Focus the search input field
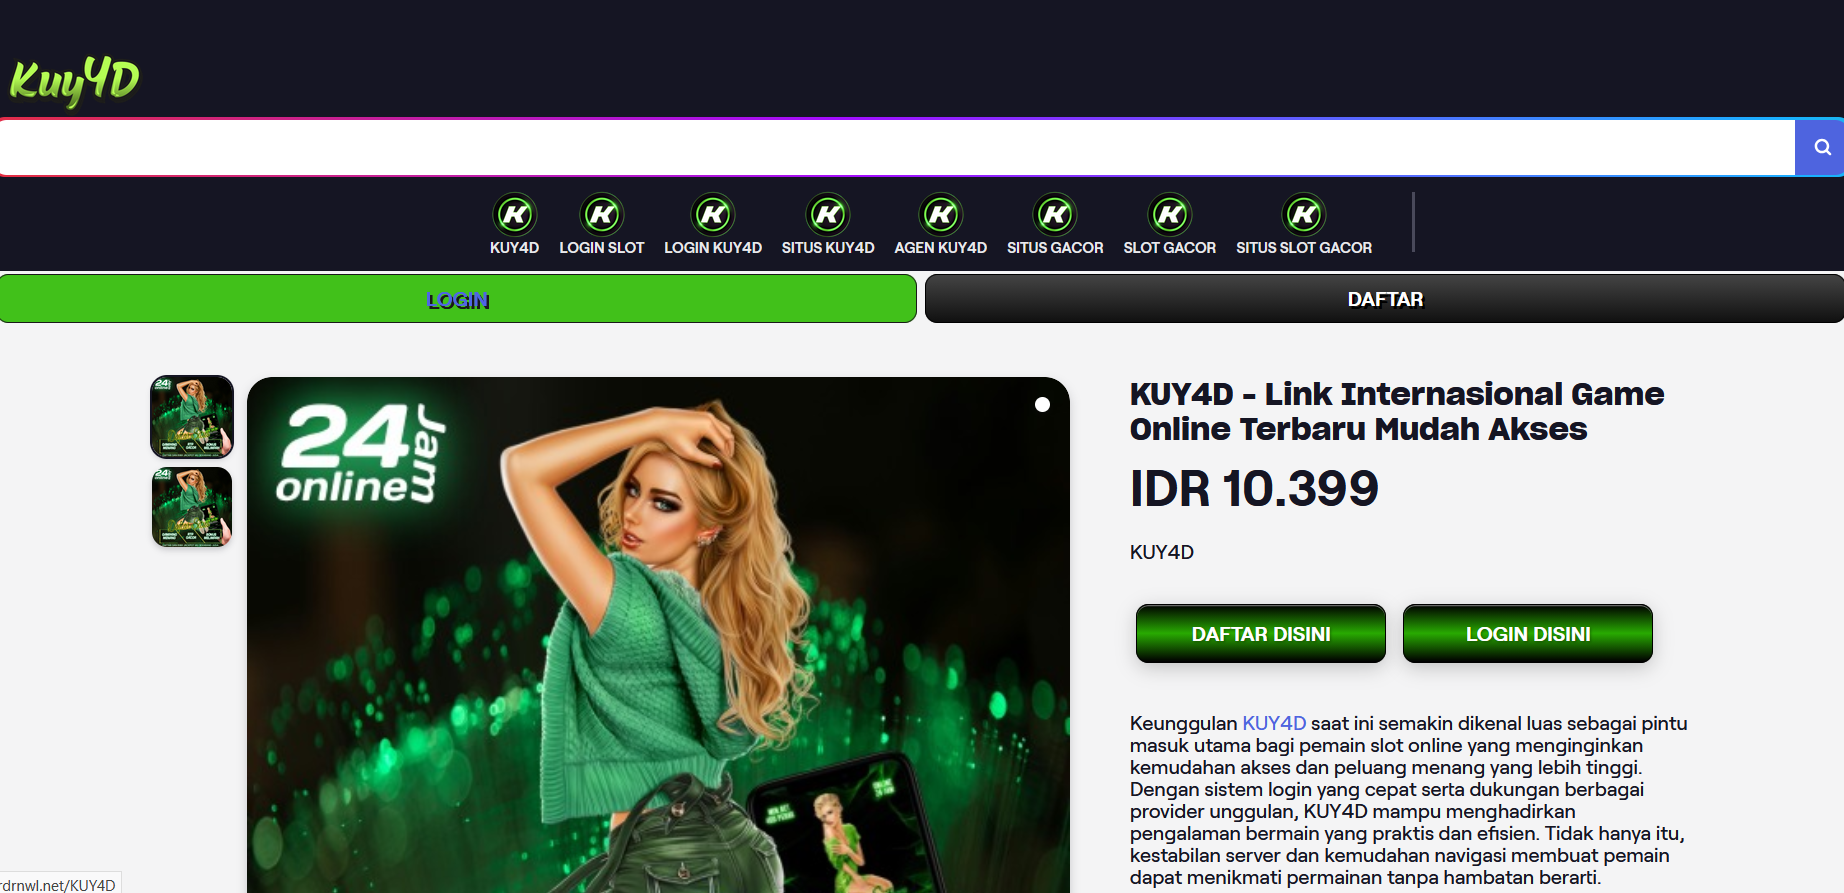 [898, 148]
